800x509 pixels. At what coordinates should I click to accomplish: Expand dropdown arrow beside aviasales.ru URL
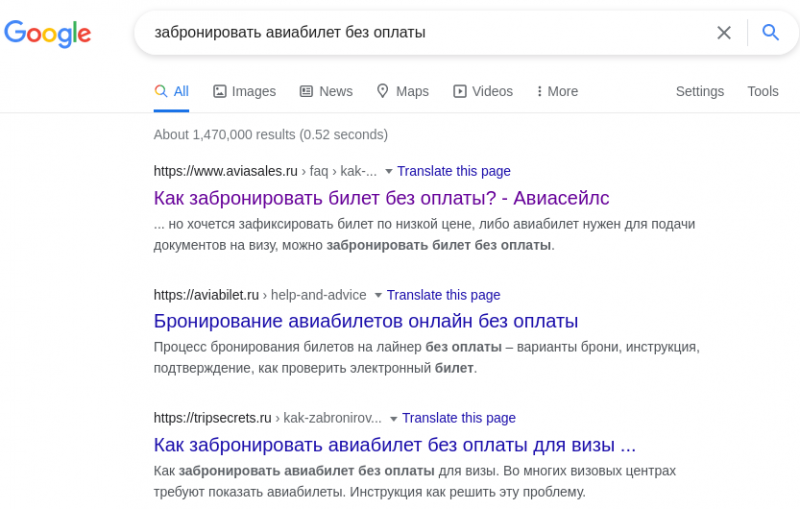click(x=389, y=171)
